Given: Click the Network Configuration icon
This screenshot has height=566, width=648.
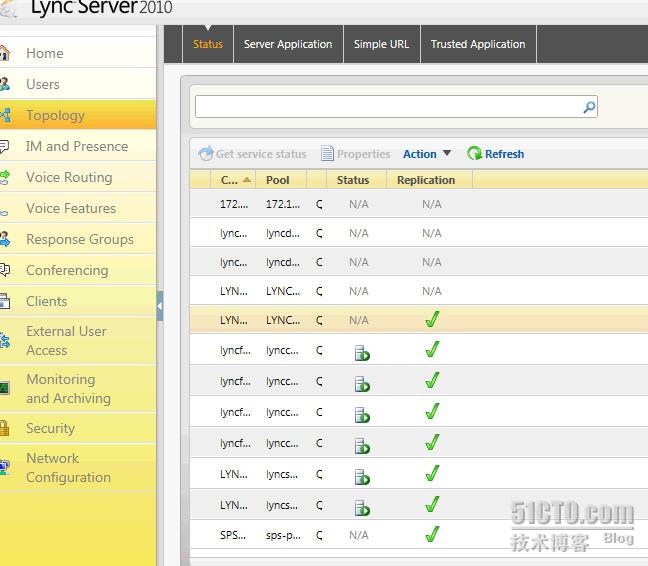Looking at the screenshot, I should [5, 467].
